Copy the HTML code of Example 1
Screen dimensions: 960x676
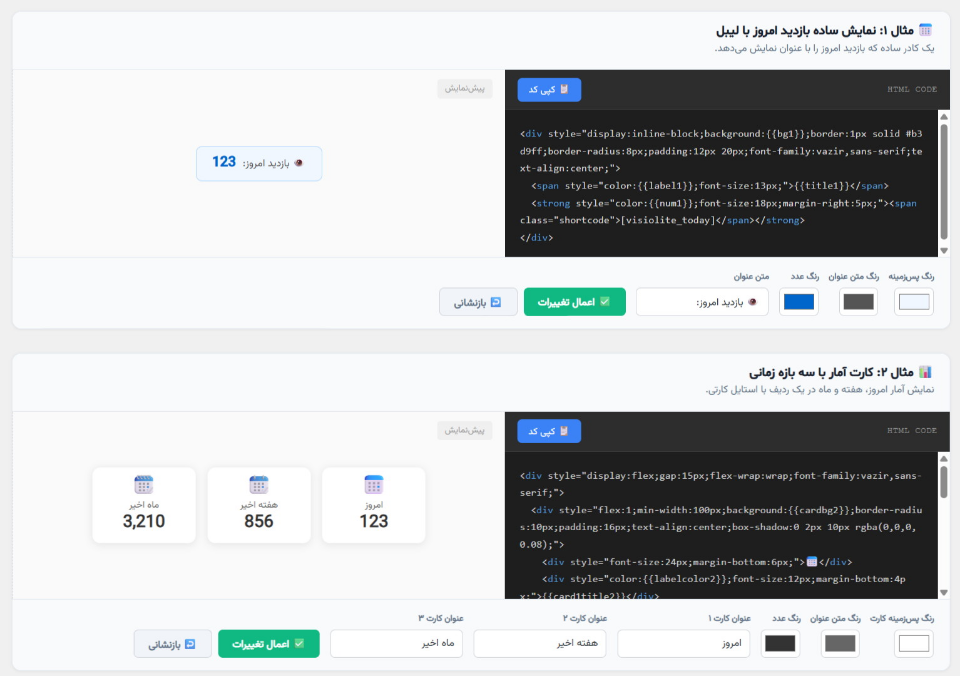click(x=549, y=89)
